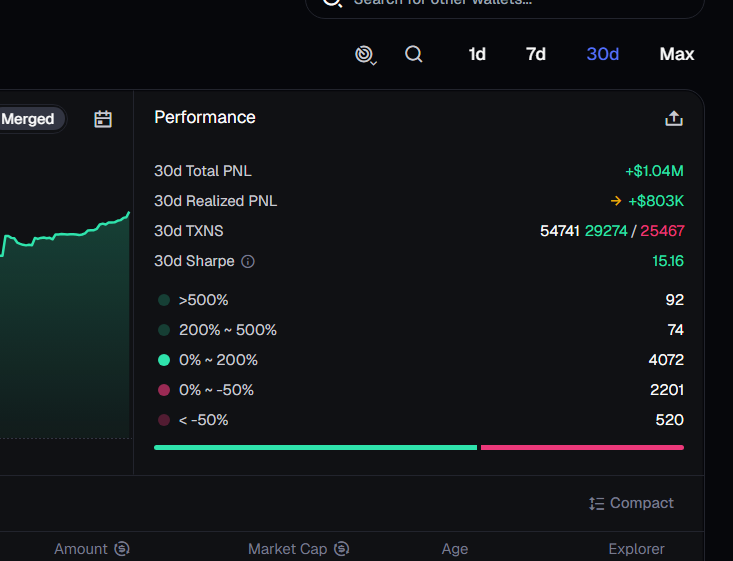The image size is (733, 561).
Task: Click the 30d Sharpe label
Action: click(194, 261)
